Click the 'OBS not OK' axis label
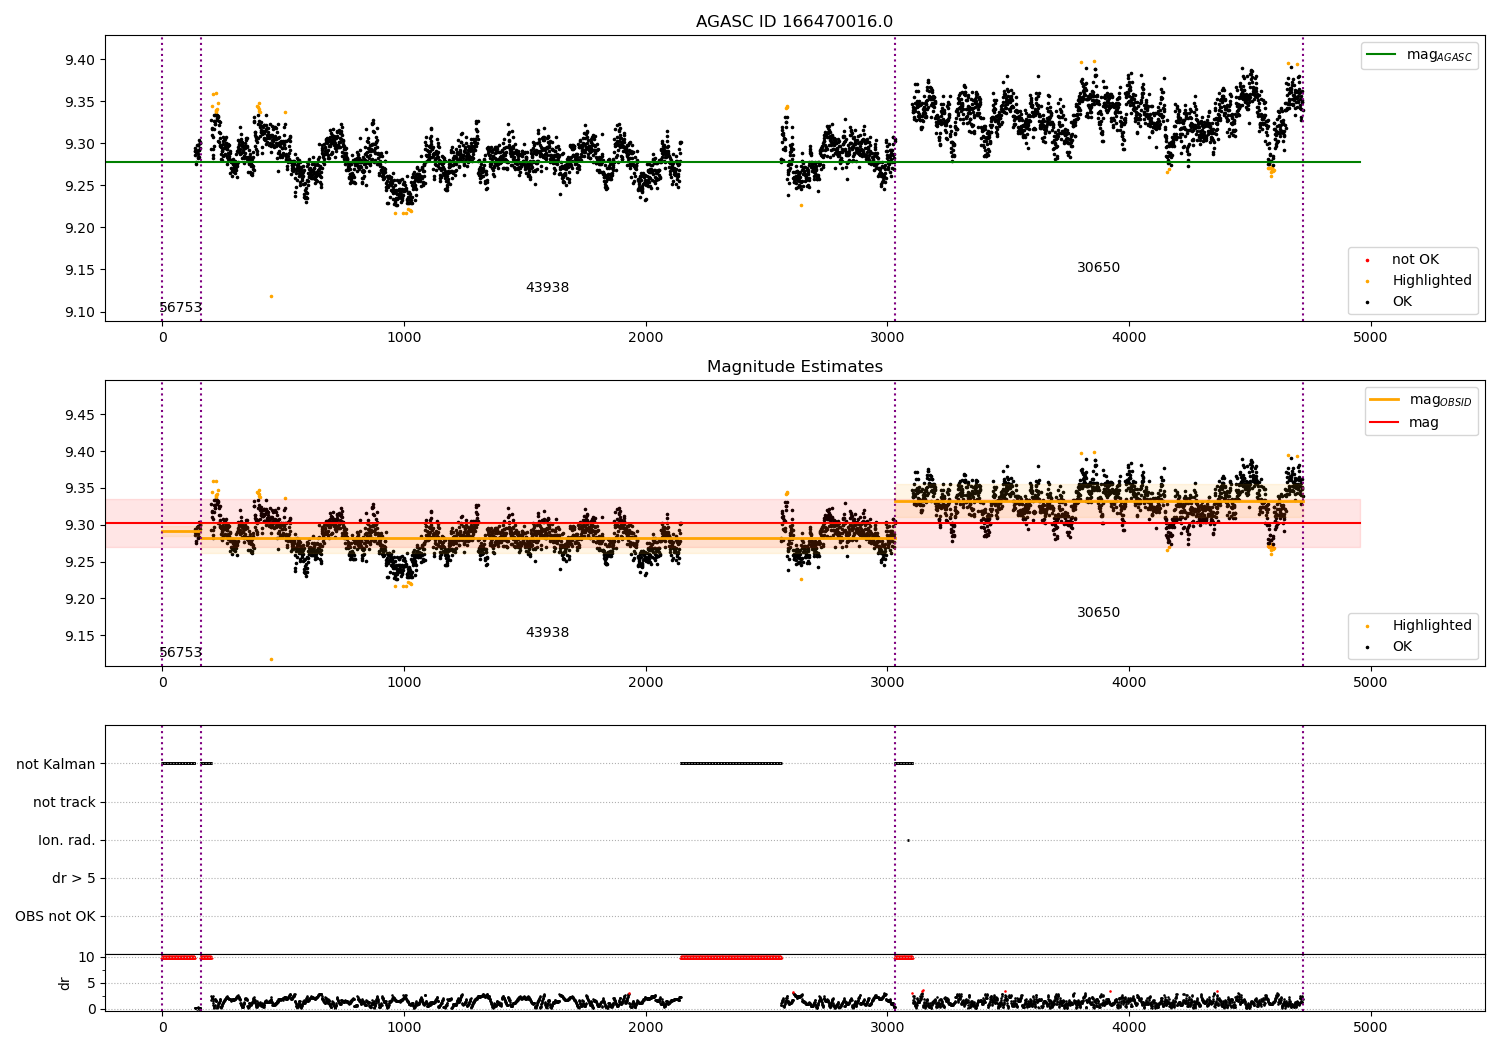The image size is (1500, 1050). 55,916
